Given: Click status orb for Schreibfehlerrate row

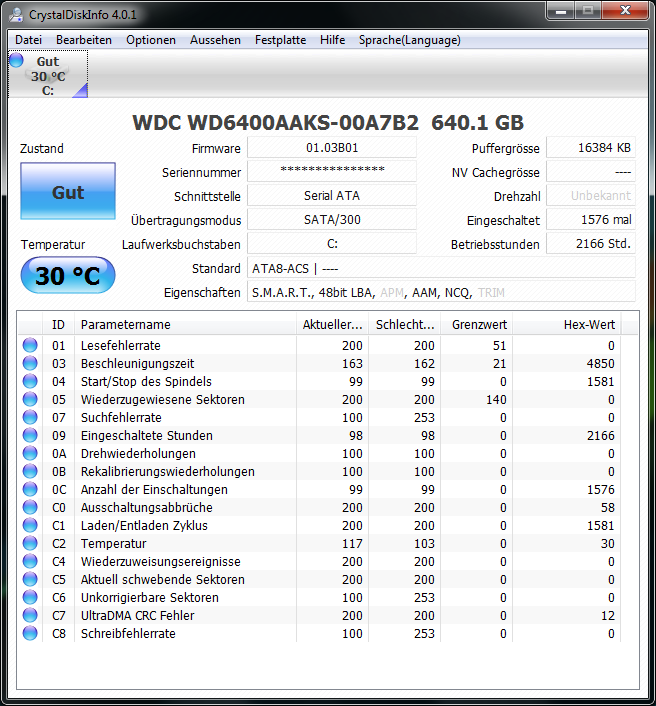Looking at the screenshot, I should [30, 634].
